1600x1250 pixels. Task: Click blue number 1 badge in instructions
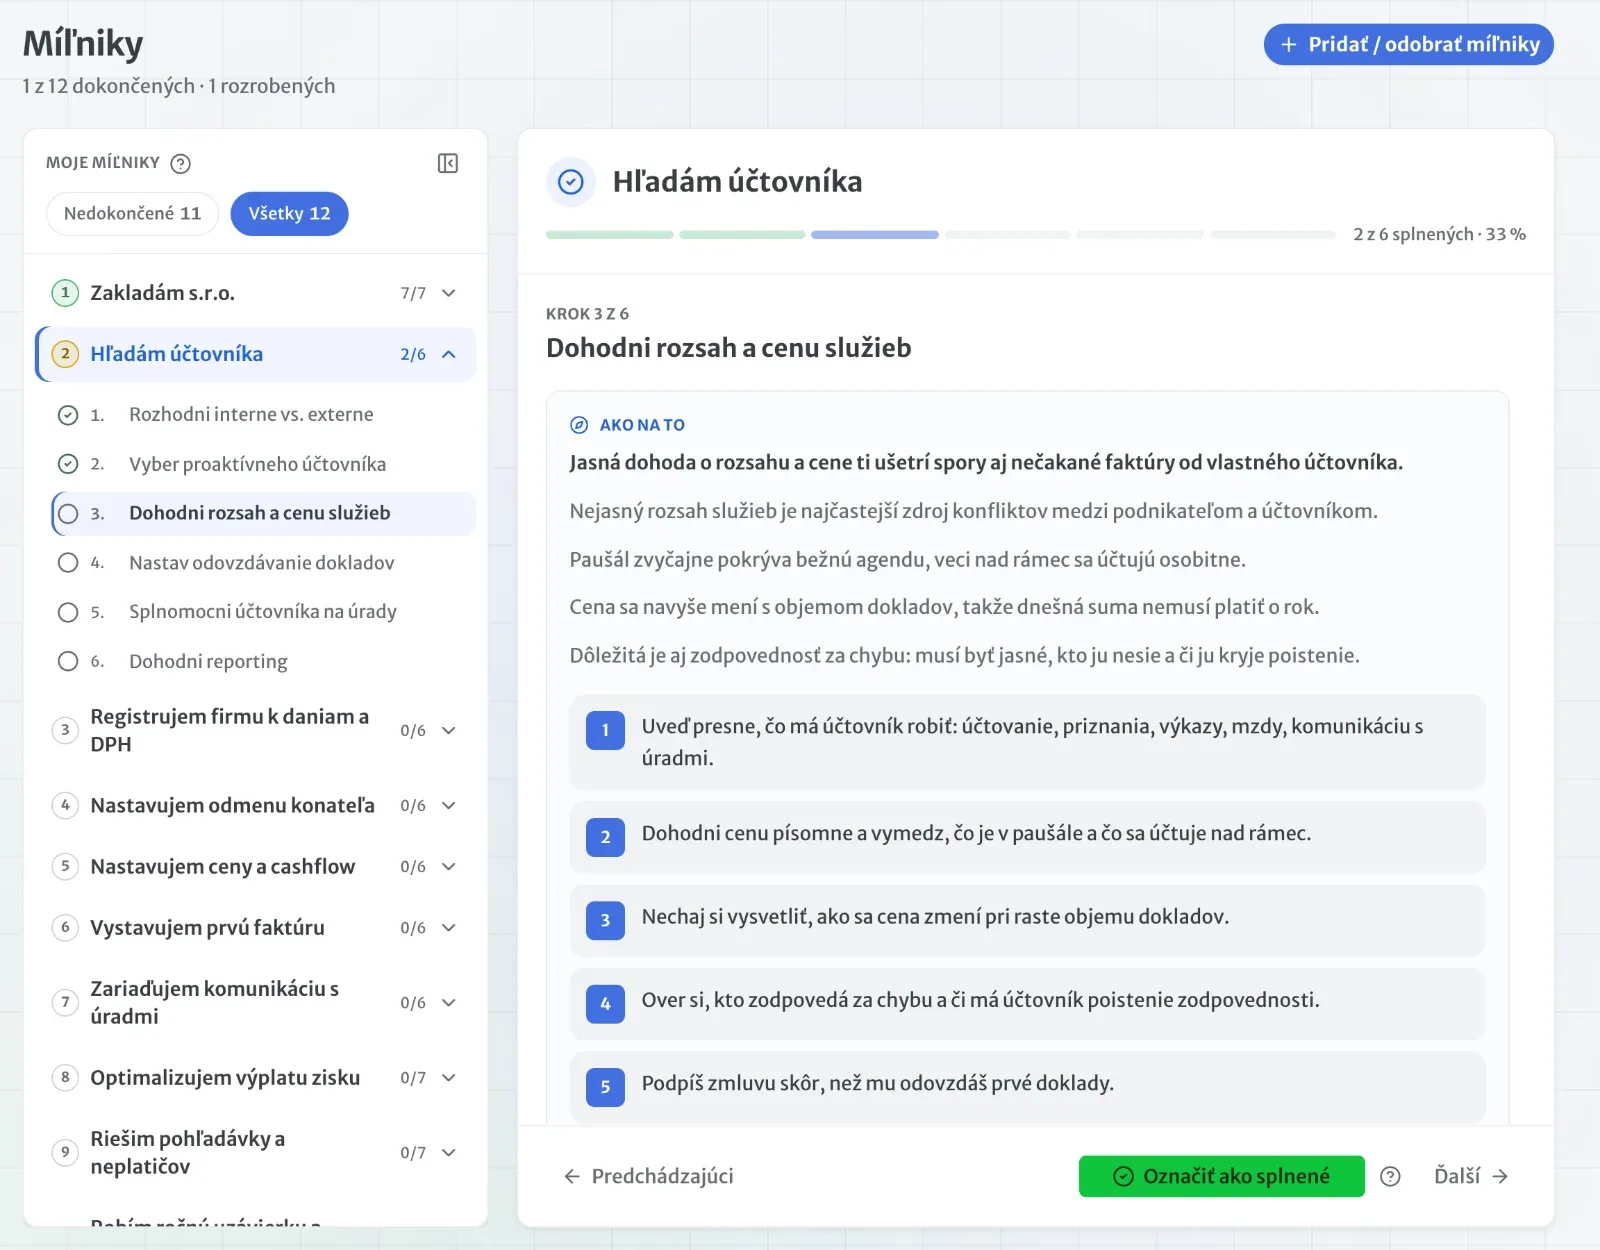[605, 730]
